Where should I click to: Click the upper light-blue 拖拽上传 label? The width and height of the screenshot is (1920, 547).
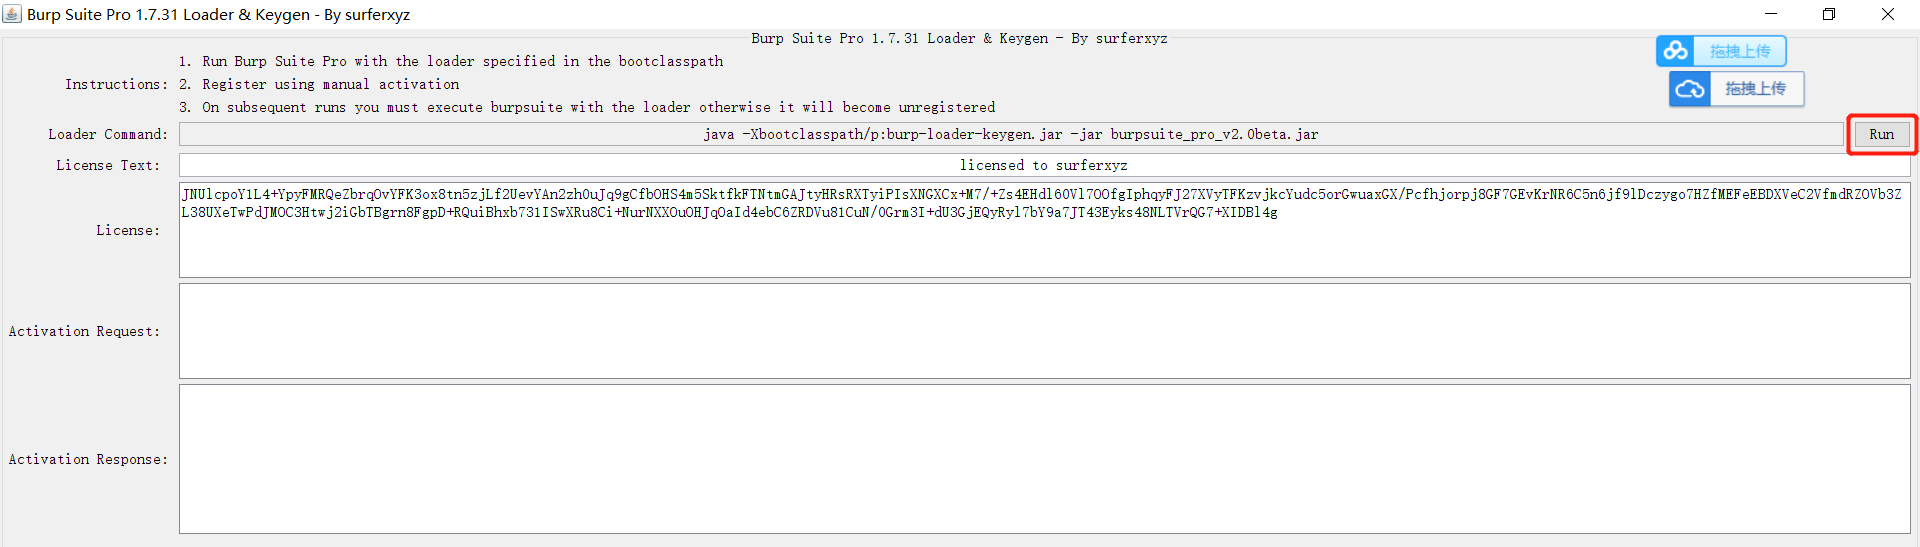click(x=1740, y=51)
